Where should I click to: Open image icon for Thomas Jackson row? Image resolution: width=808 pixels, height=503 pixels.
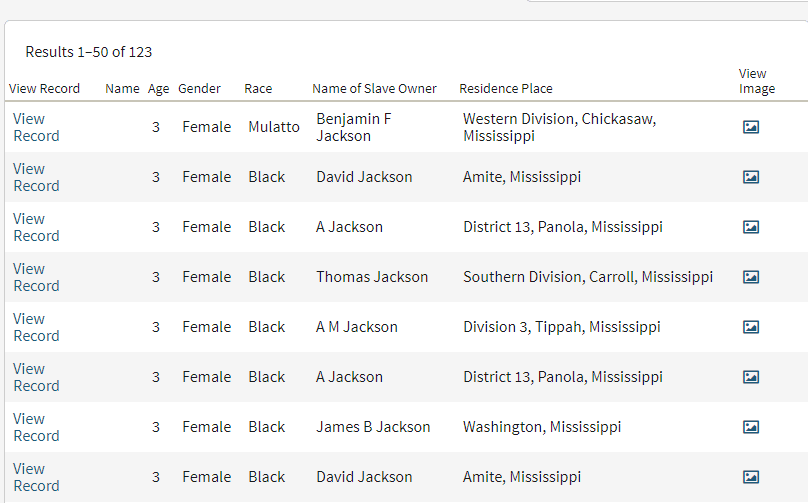coord(751,277)
